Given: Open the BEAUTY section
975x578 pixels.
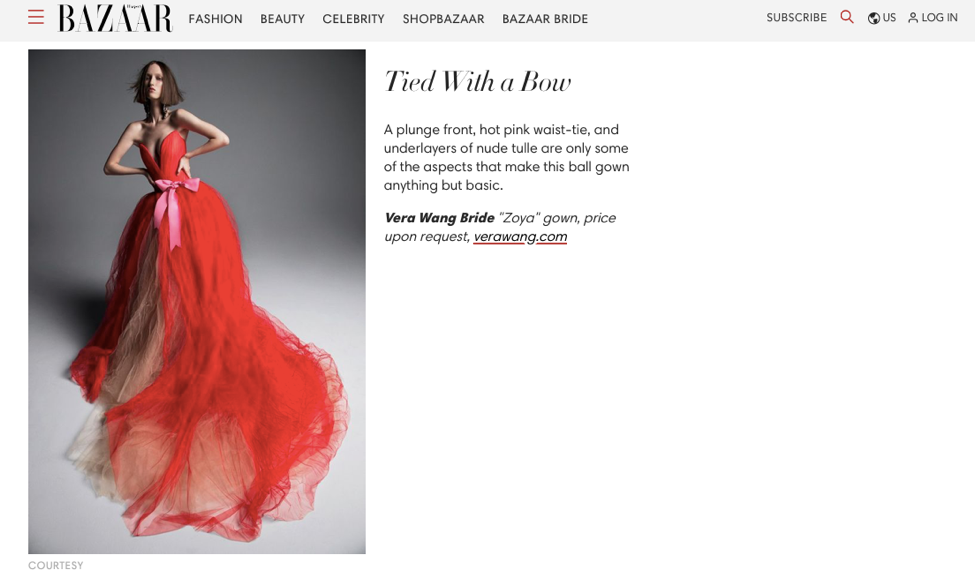Looking at the screenshot, I should click(x=282, y=19).
